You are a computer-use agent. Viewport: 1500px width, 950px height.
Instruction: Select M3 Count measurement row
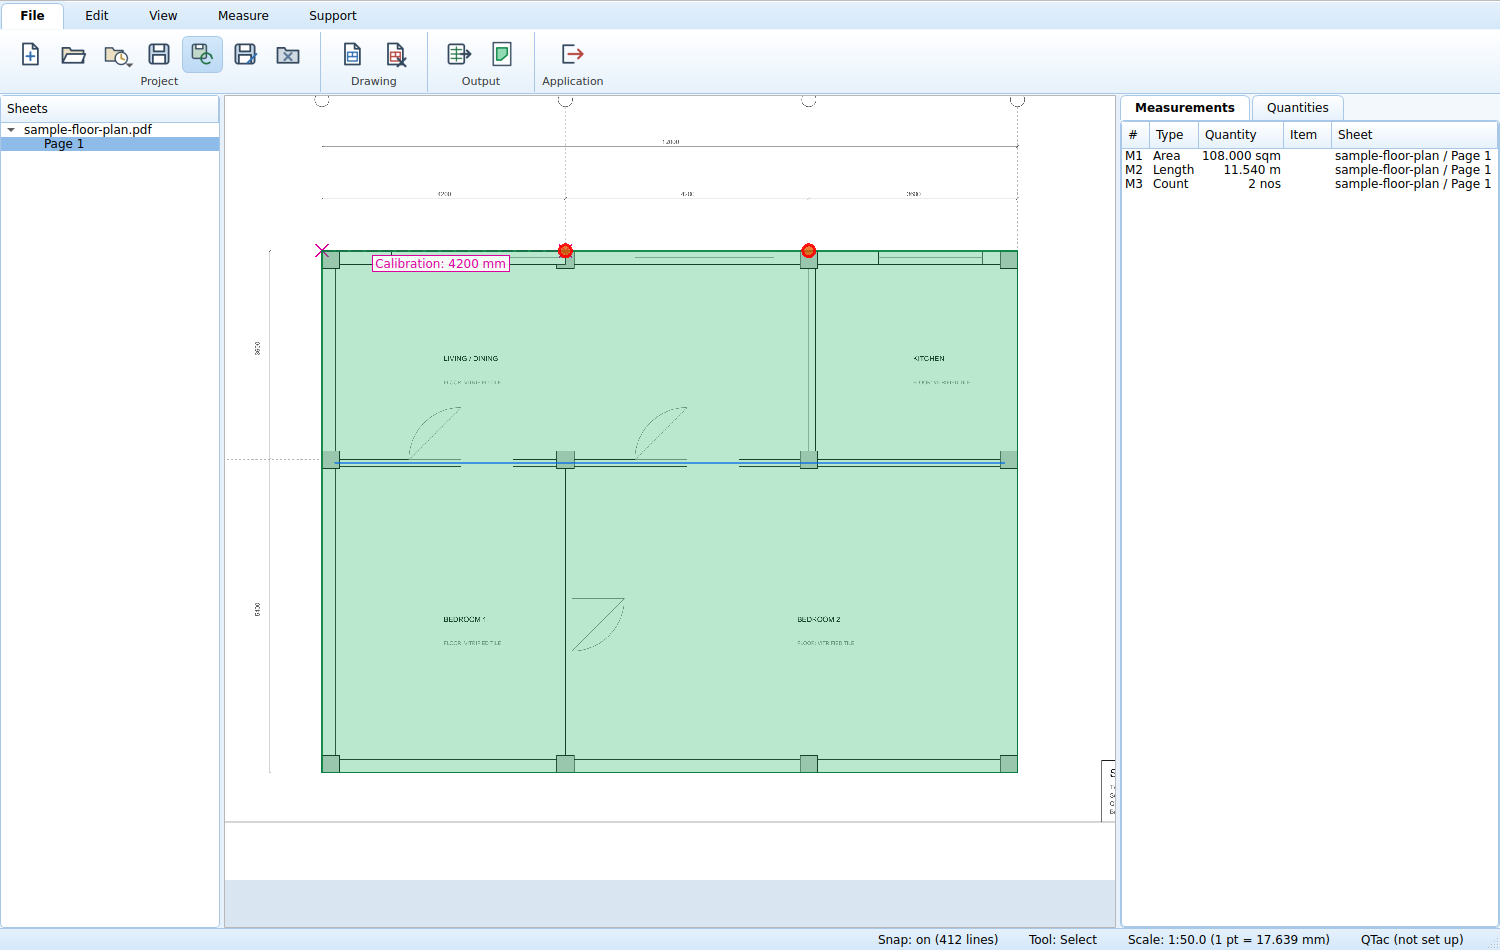pos(1309,184)
